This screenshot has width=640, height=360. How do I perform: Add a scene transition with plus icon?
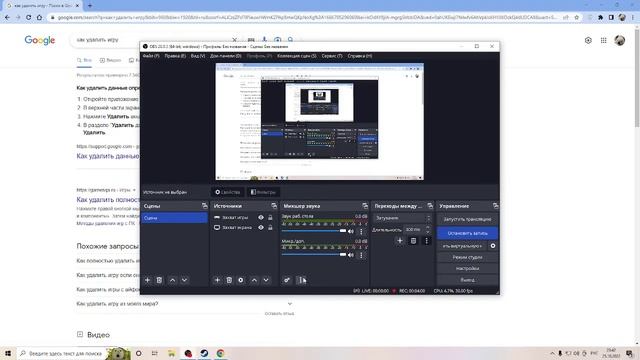(x=400, y=241)
